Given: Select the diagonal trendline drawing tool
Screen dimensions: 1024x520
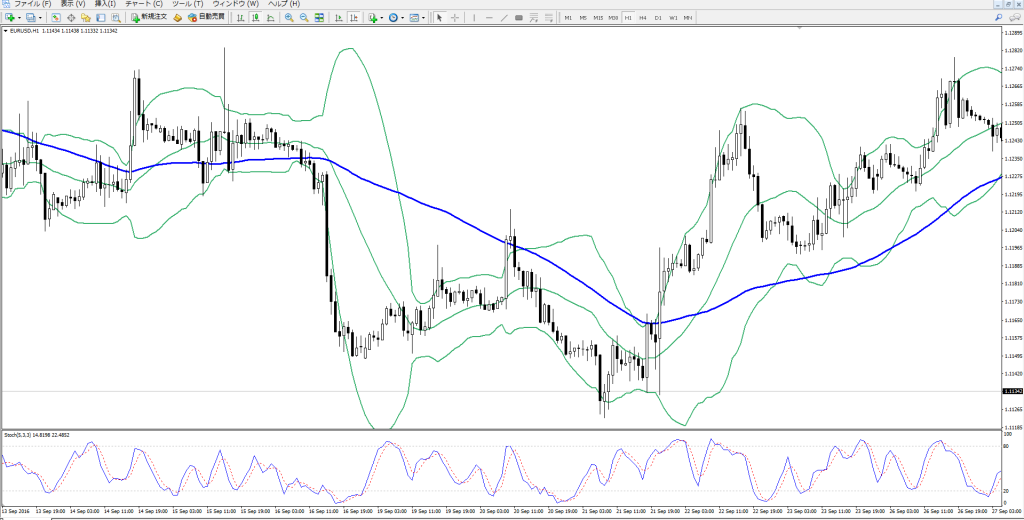Looking at the screenshot, I should [504, 18].
